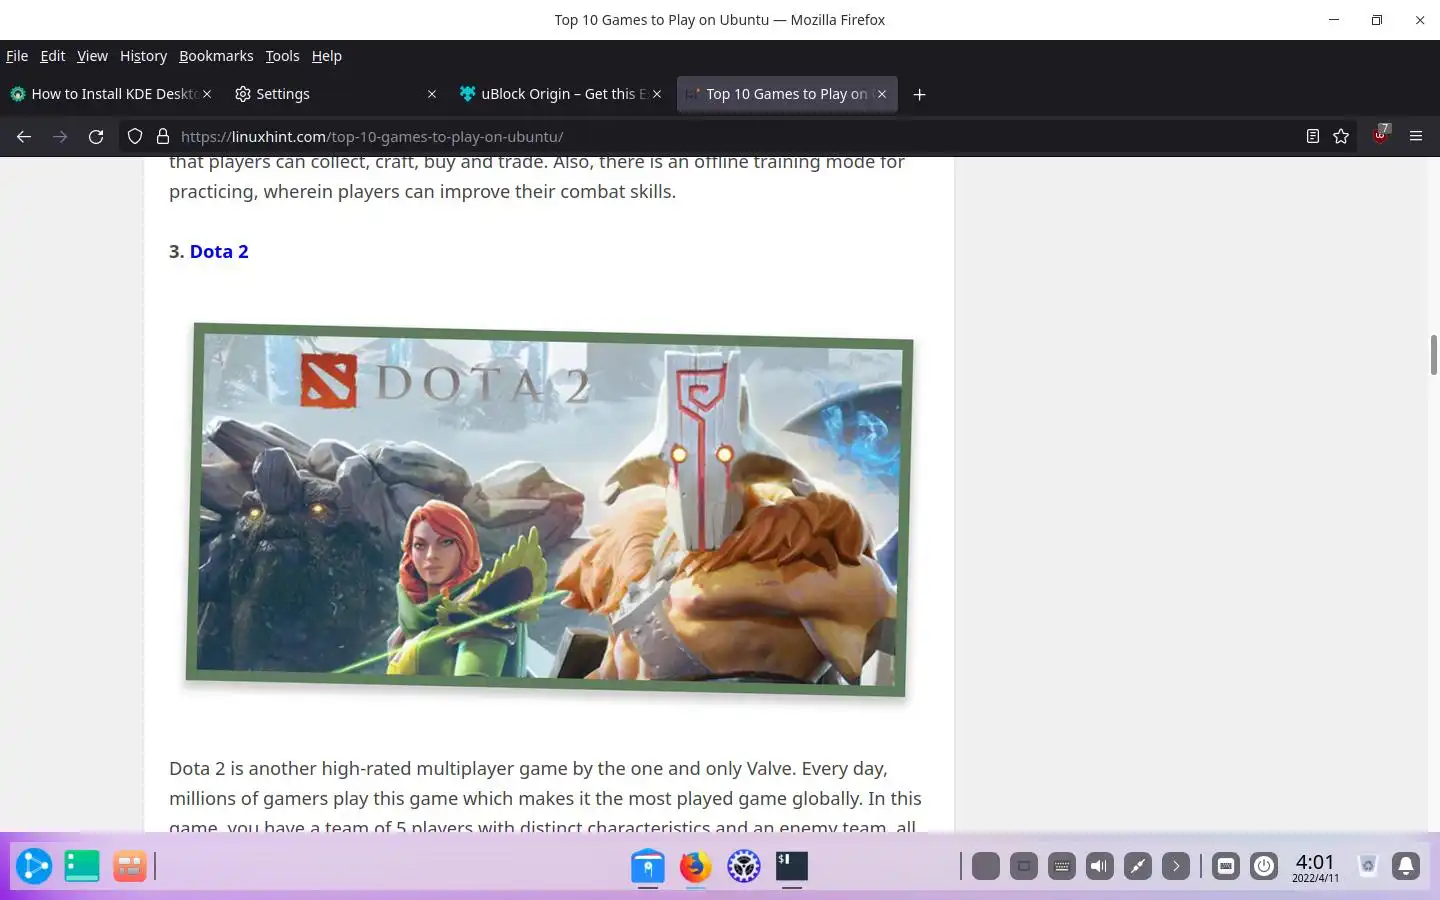Viewport: 1440px width, 900px height.
Task: Click the blank gray tray icon beside the screen icon
Action: [986, 866]
